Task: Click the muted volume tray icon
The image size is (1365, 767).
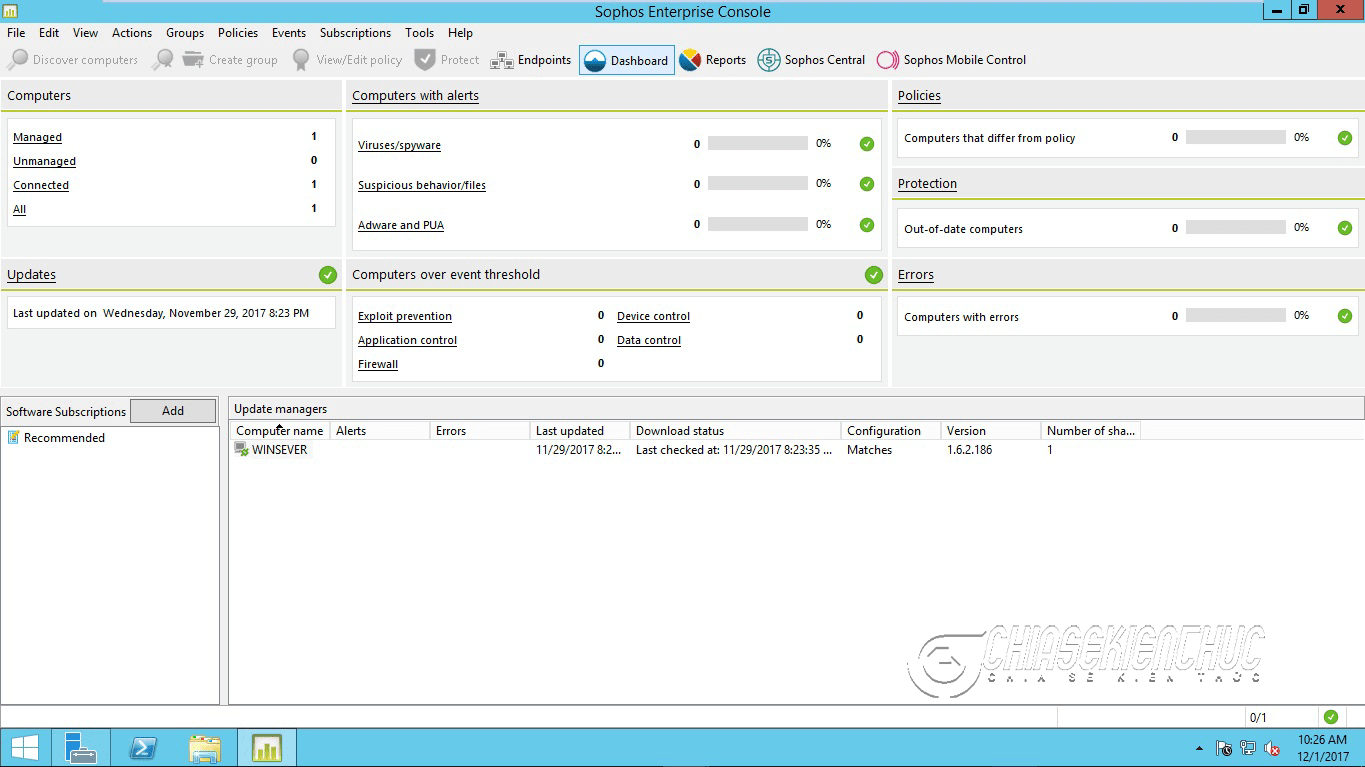Action: pyautogui.click(x=1273, y=748)
